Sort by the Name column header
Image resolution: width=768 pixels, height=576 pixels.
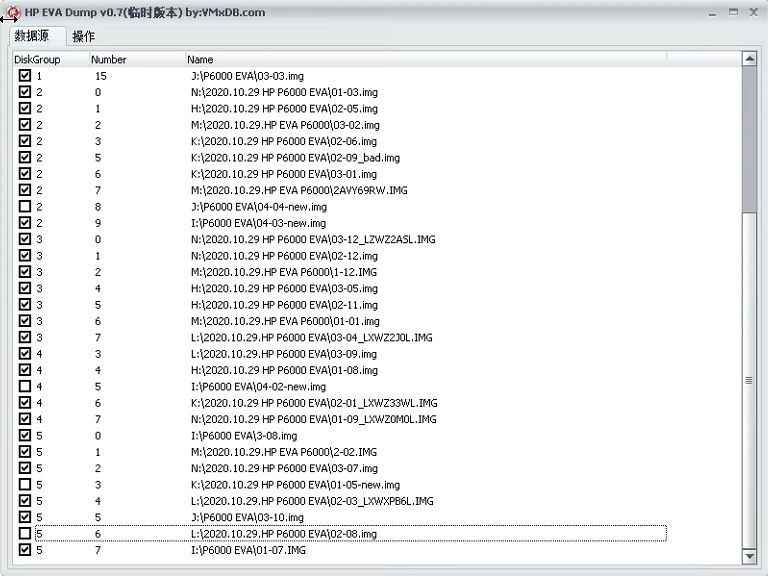tap(426, 59)
